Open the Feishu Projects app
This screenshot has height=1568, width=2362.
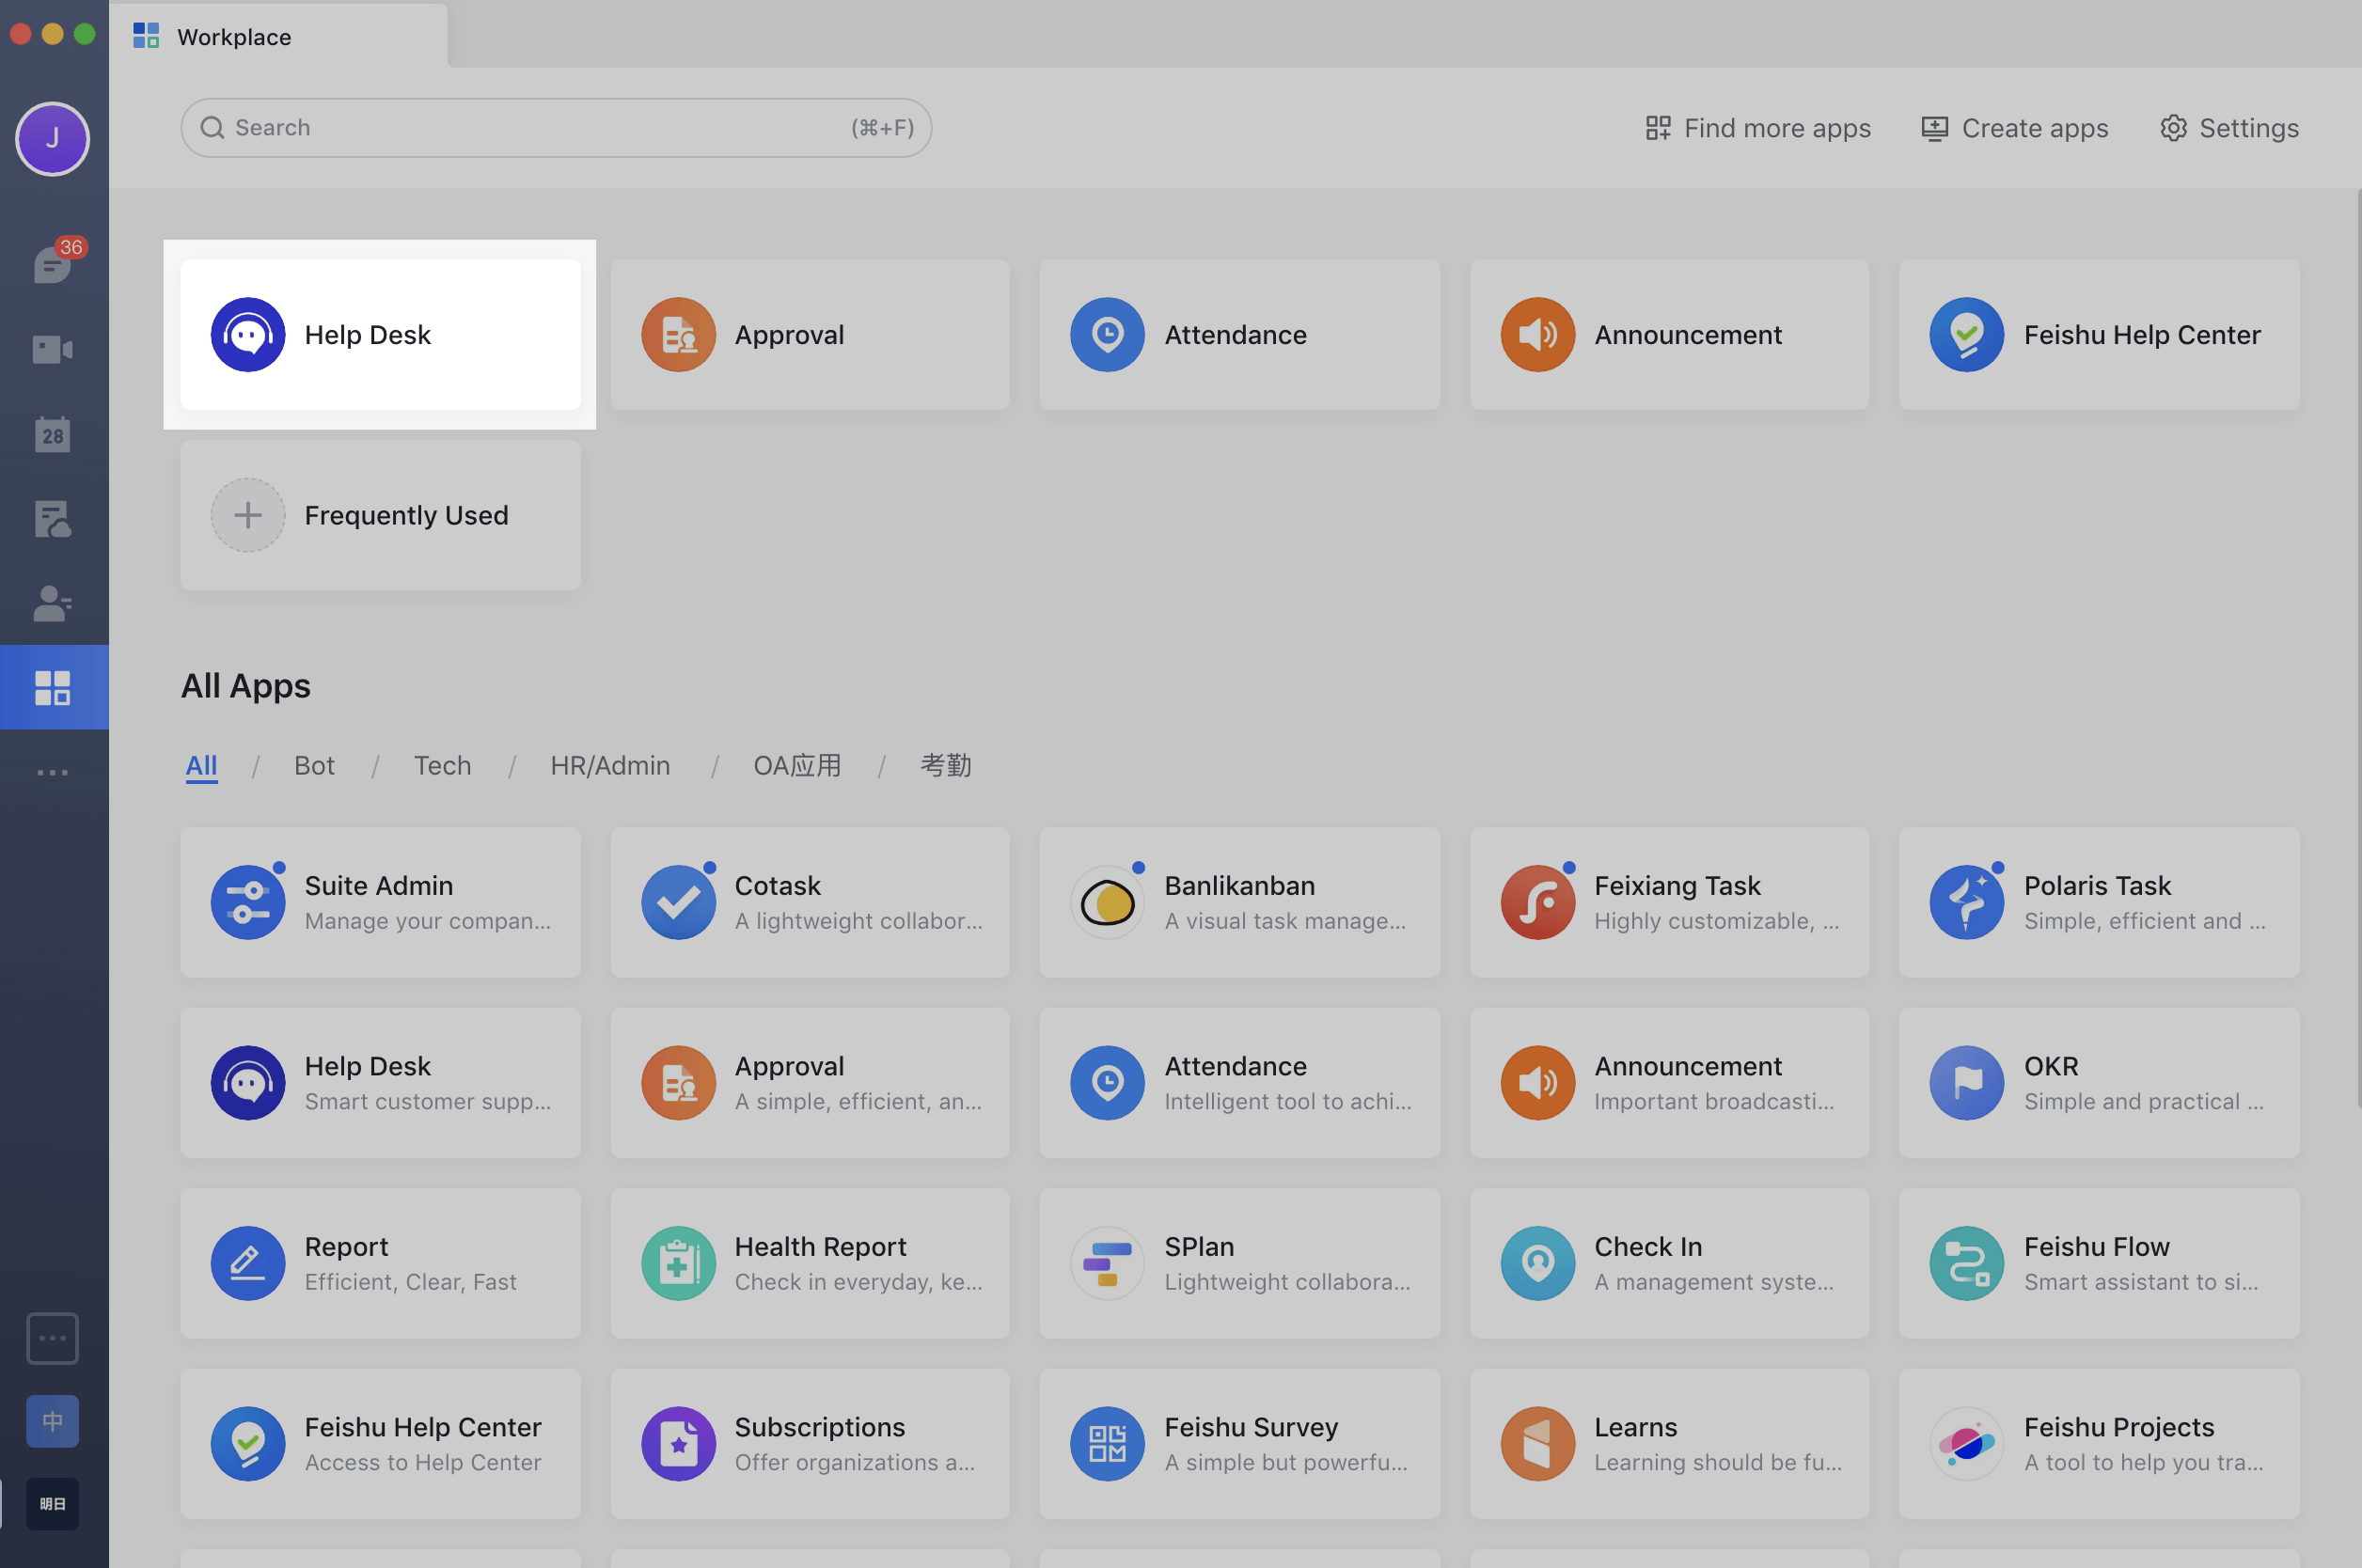pos(2099,1444)
